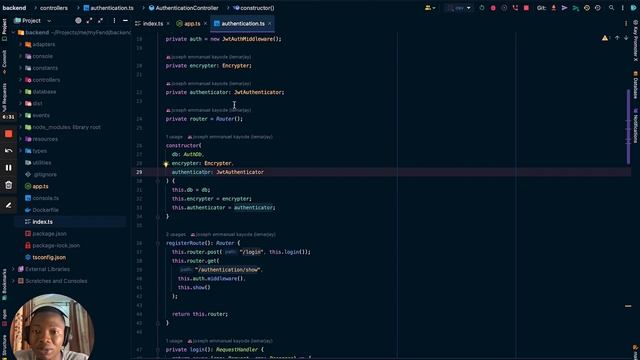The width and height of the screenshot is (640, 360).
Task: Click the intention light bulb on the encrypter line
Action: coord(166,164)
